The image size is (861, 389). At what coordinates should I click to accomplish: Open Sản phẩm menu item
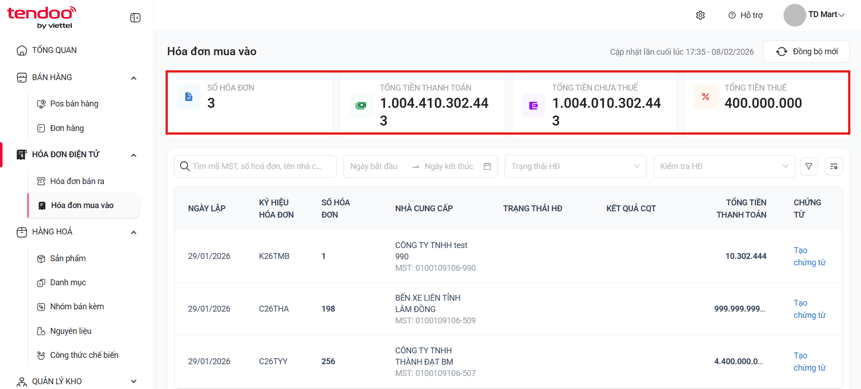68,258
